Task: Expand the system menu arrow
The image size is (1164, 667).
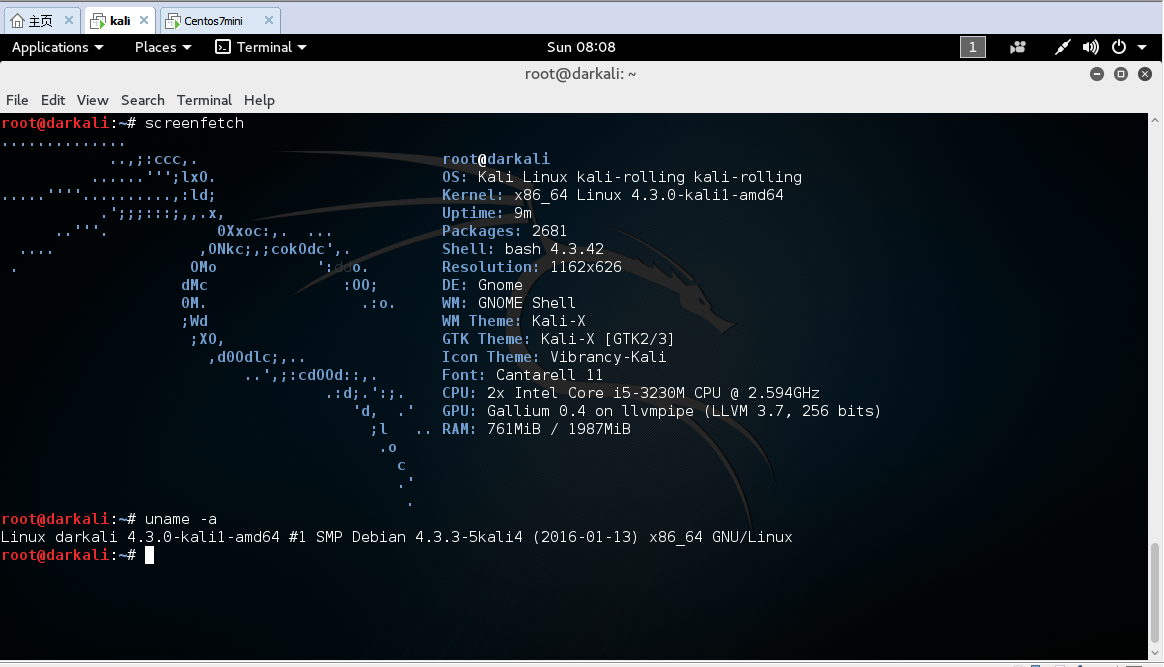Action: point(1142,47)
